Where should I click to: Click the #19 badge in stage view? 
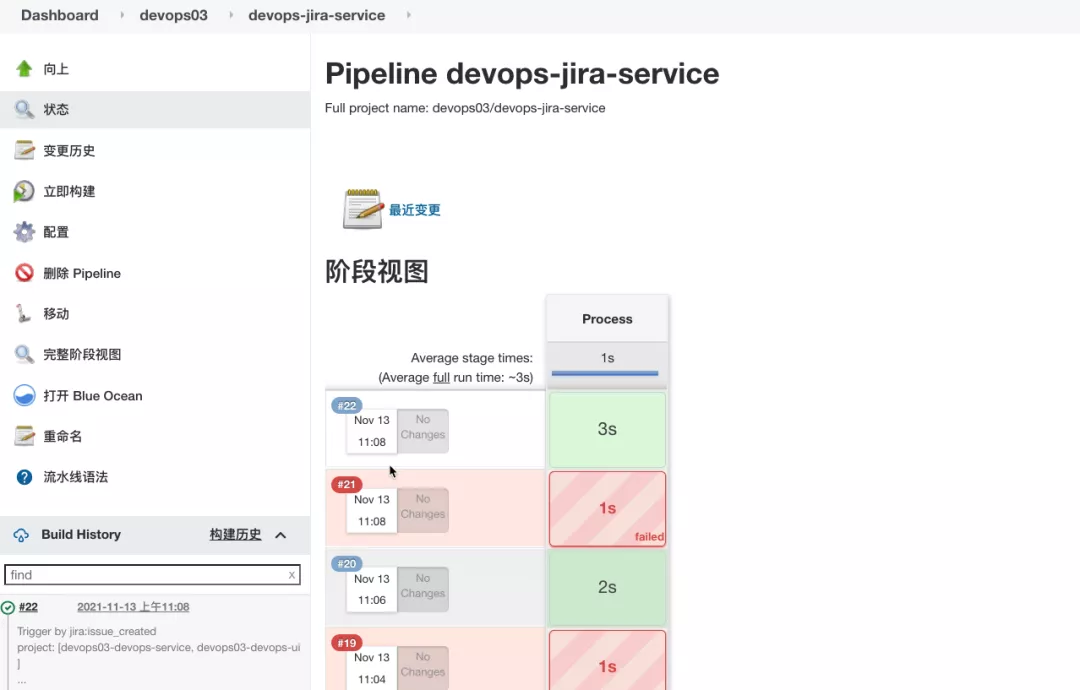click(x=346, y=643)
